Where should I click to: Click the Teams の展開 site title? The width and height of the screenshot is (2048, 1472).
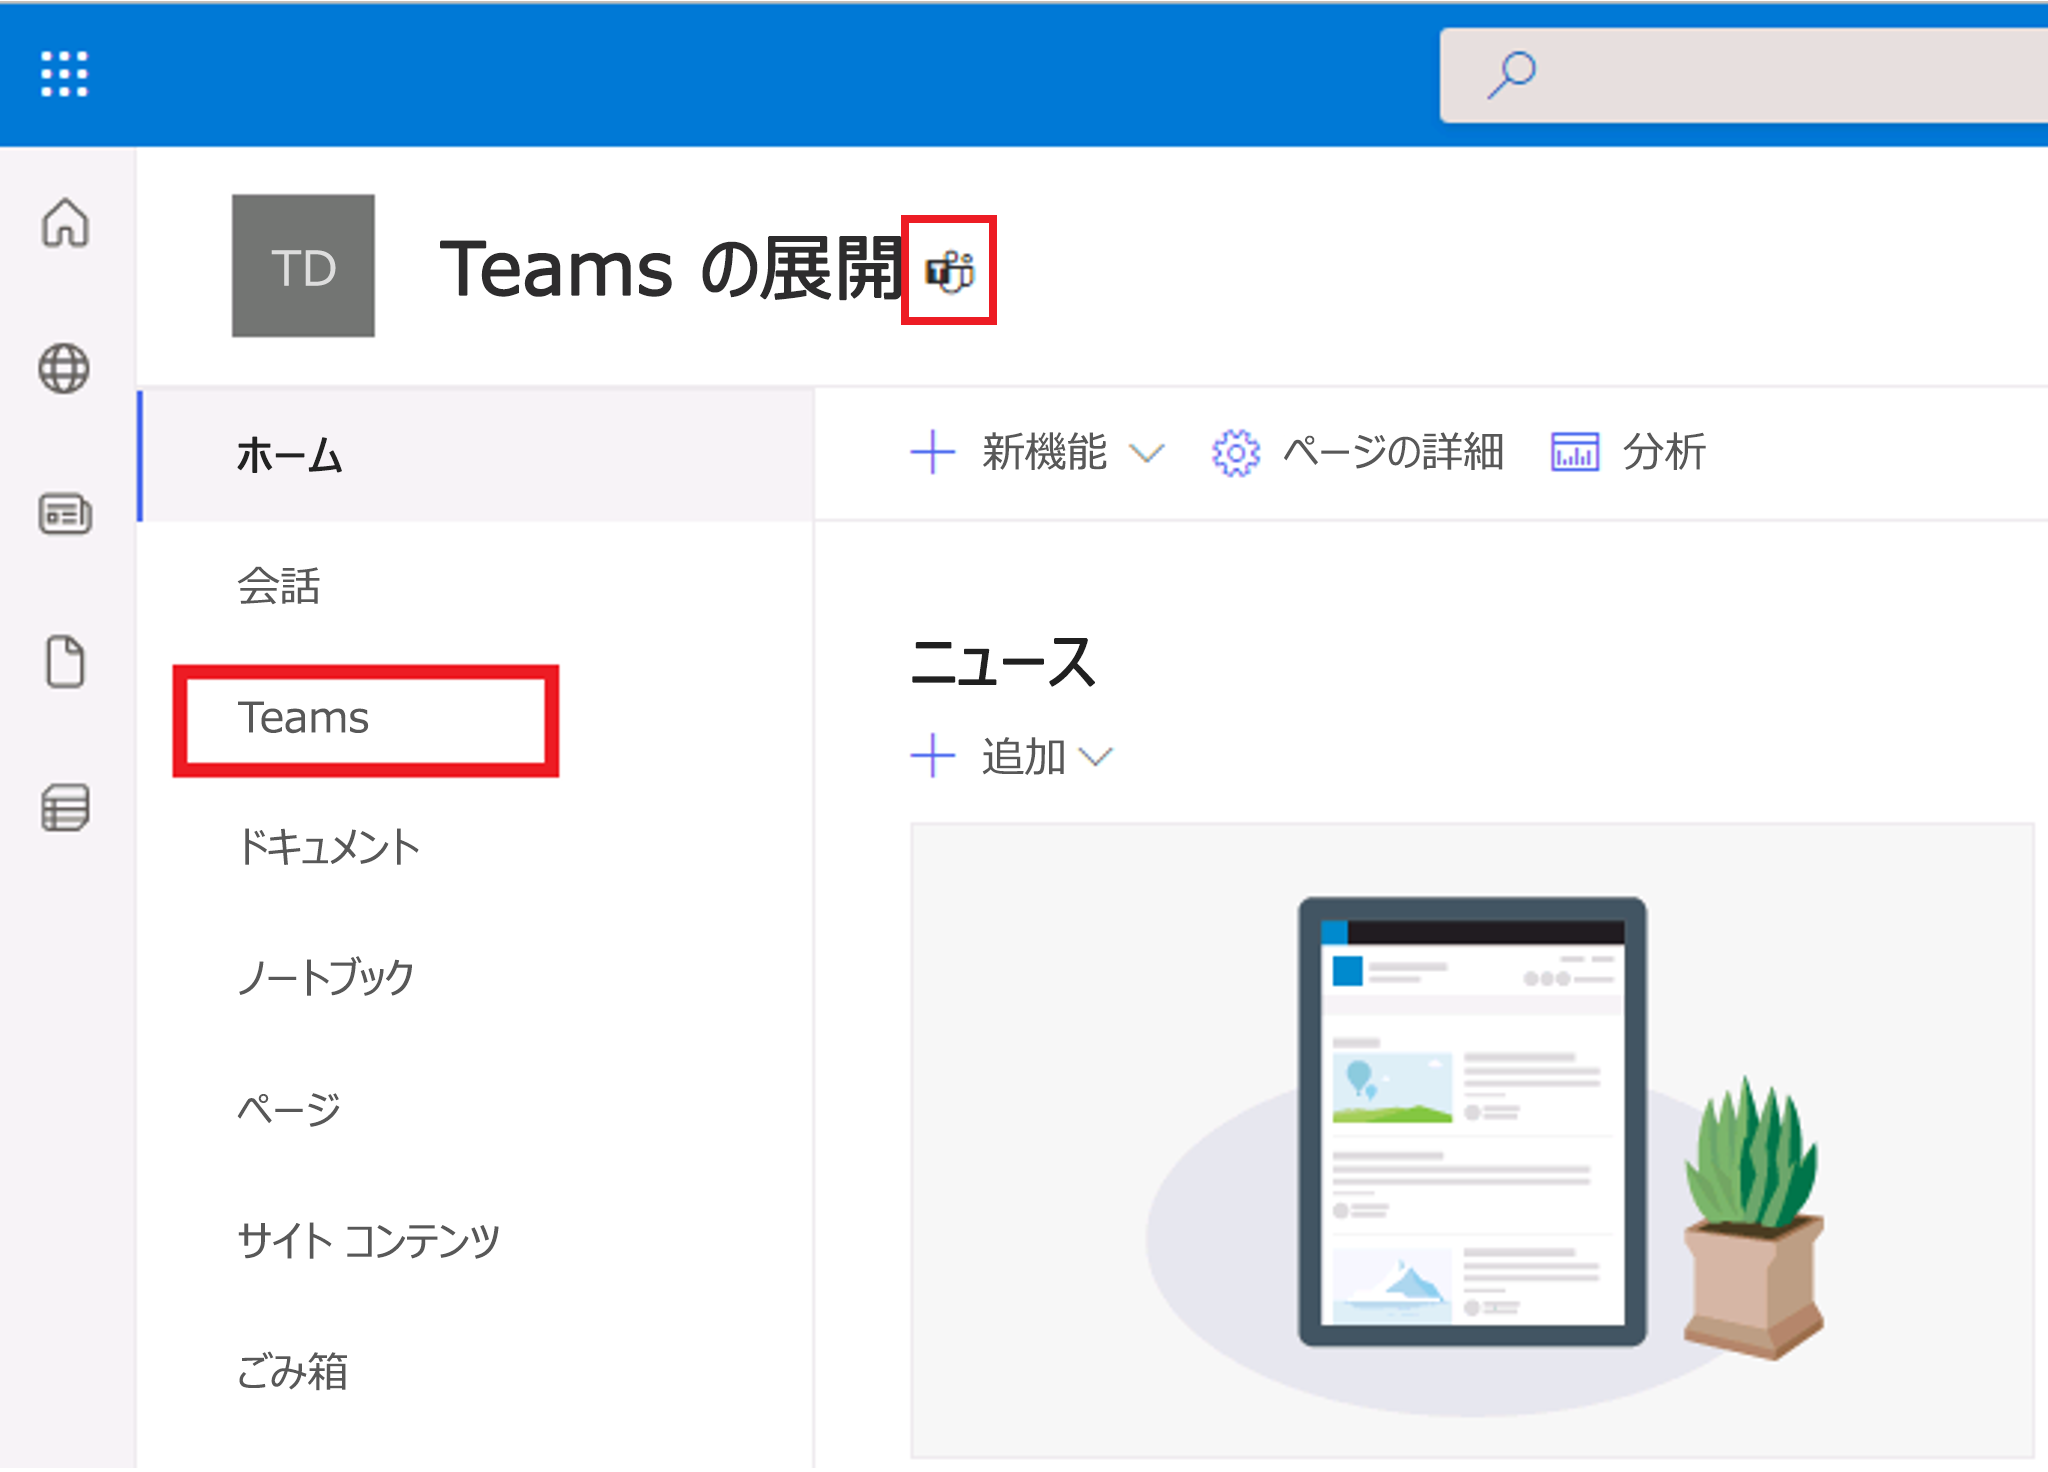point(671,269)
